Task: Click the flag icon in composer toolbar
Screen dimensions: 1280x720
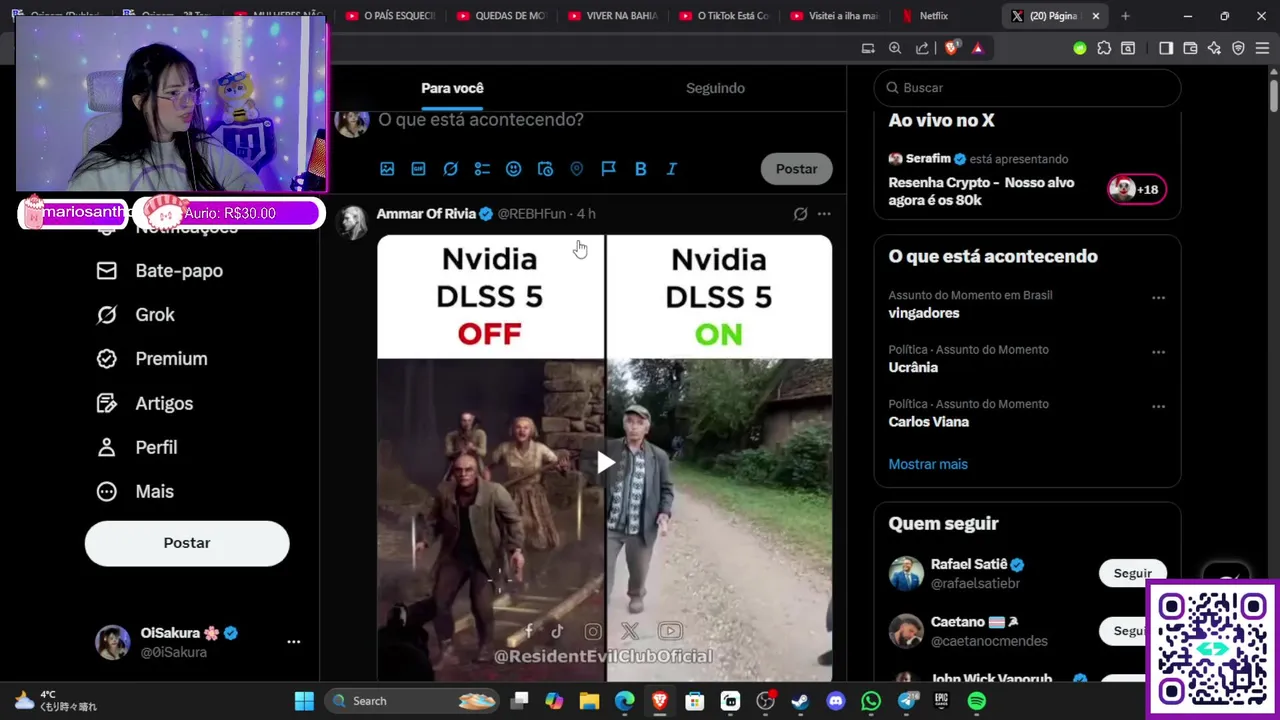Action: 608,169
